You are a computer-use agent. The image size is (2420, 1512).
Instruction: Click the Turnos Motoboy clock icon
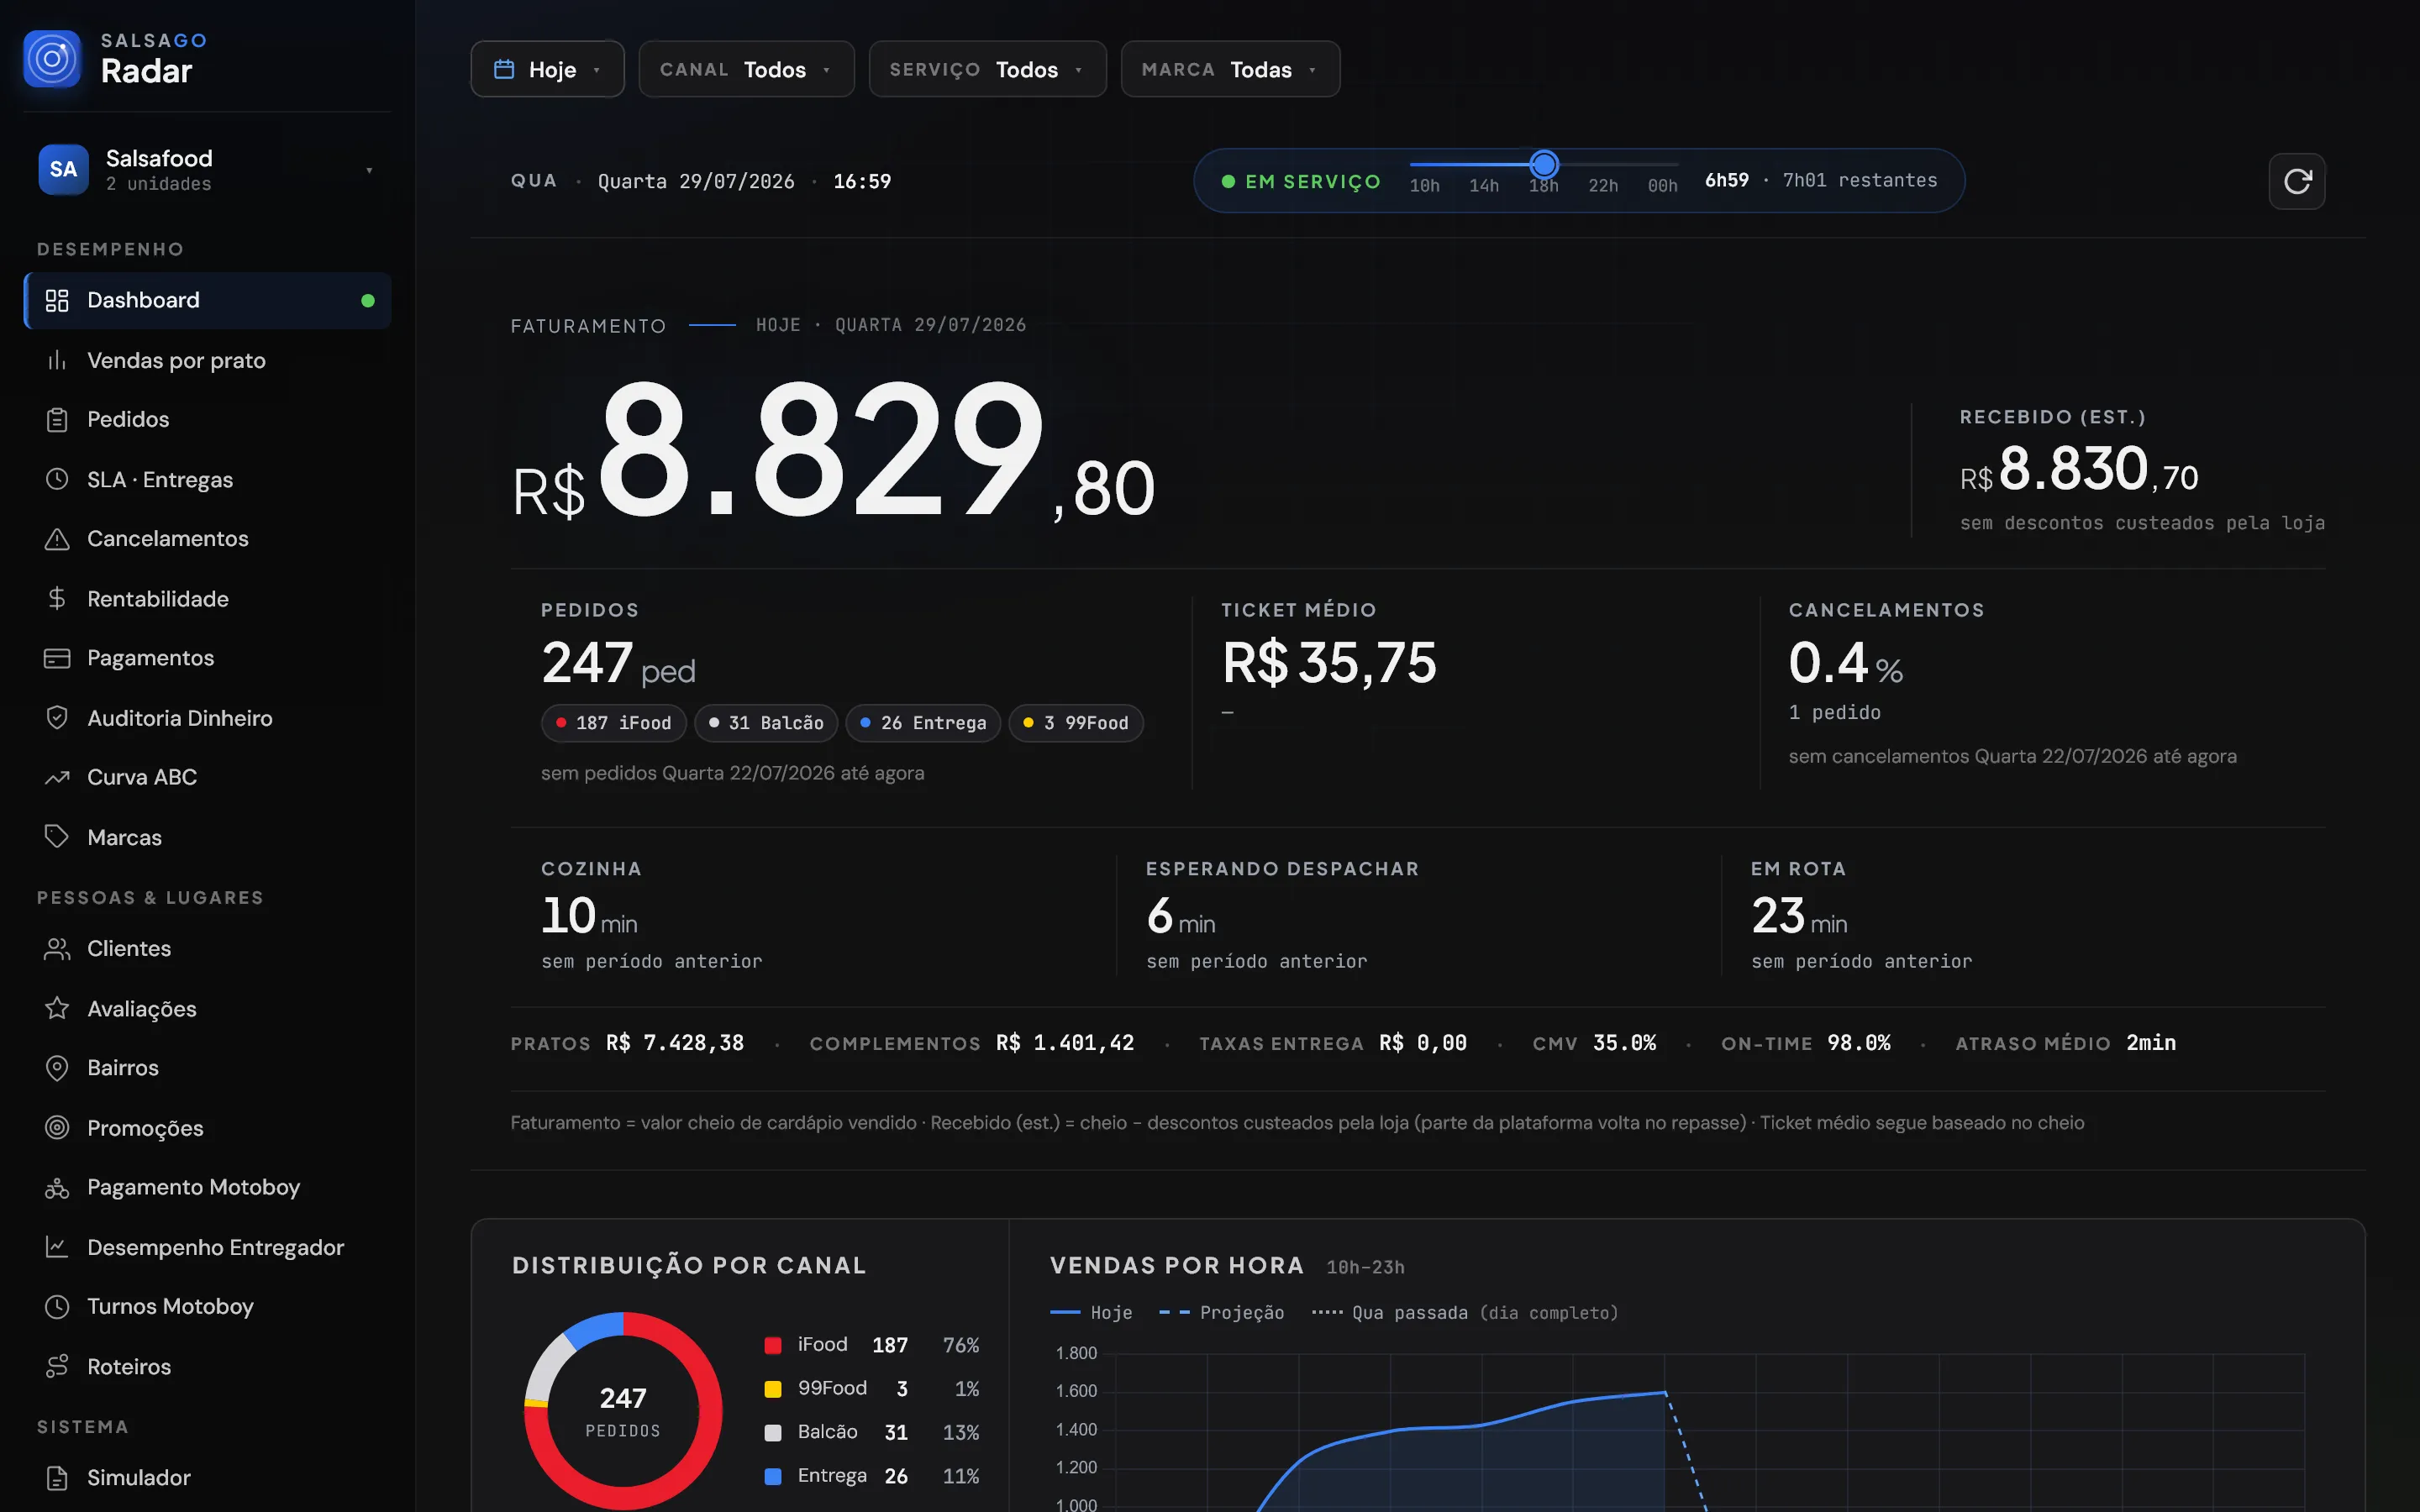(x=57, y=1306)
